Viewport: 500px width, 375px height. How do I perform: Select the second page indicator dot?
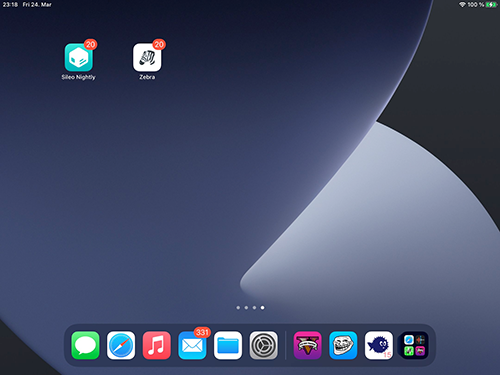click(x=246, y=308)
